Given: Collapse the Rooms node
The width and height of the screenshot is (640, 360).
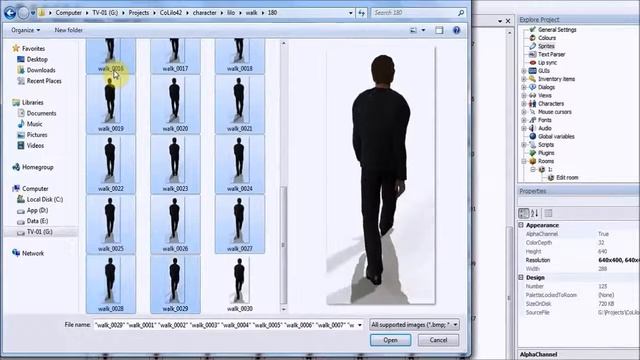Looking at the screenshot, I should (x=524, y=161).
